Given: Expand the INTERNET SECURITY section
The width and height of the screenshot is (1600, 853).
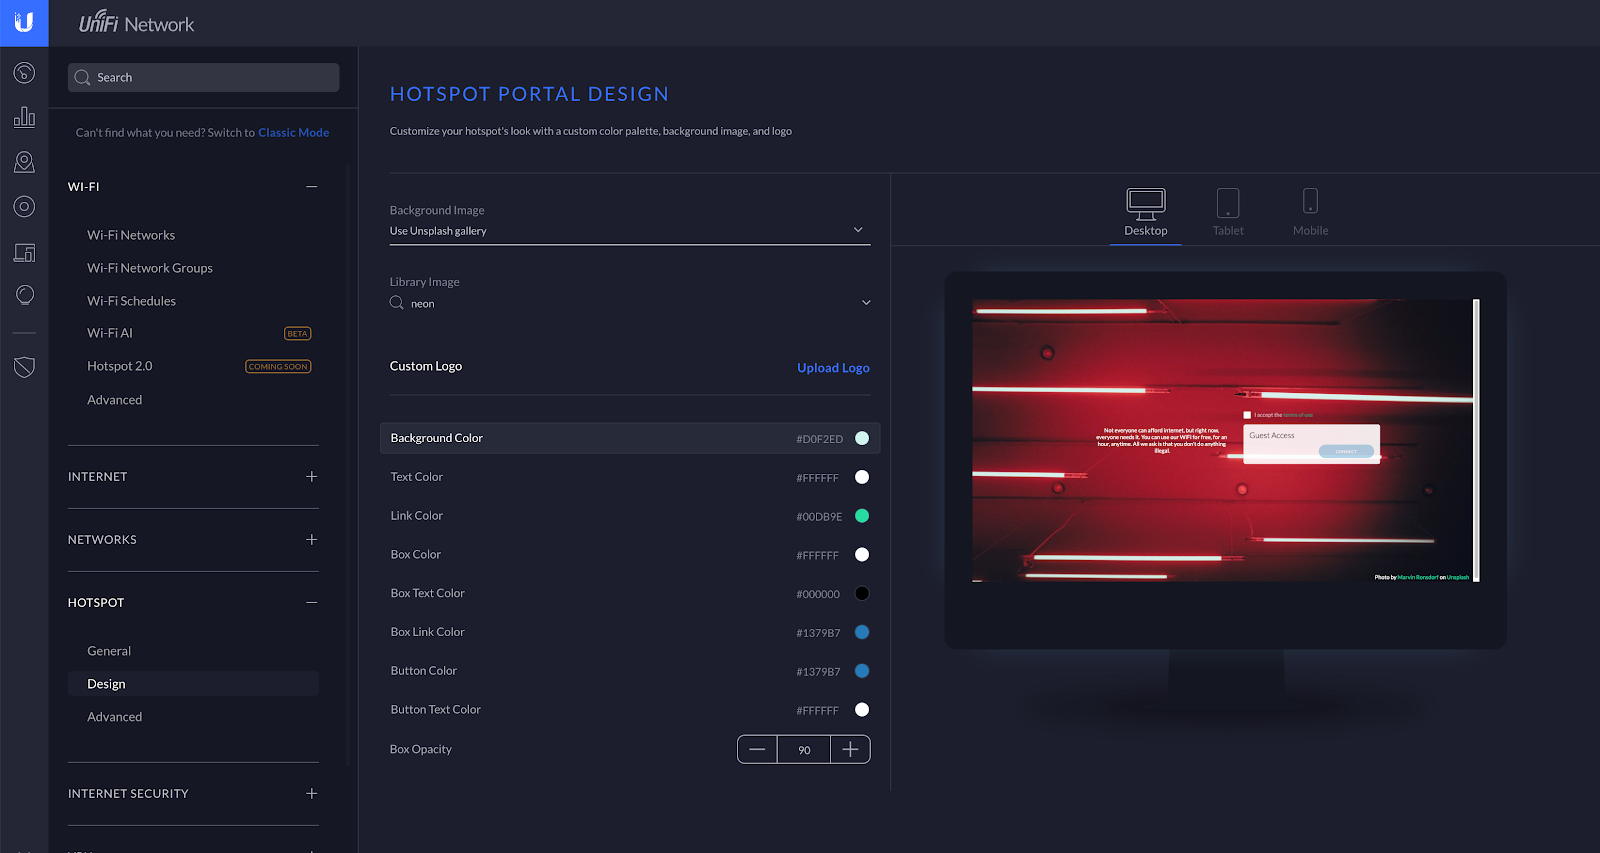Looking at the screenshot, I should point(312,794).
